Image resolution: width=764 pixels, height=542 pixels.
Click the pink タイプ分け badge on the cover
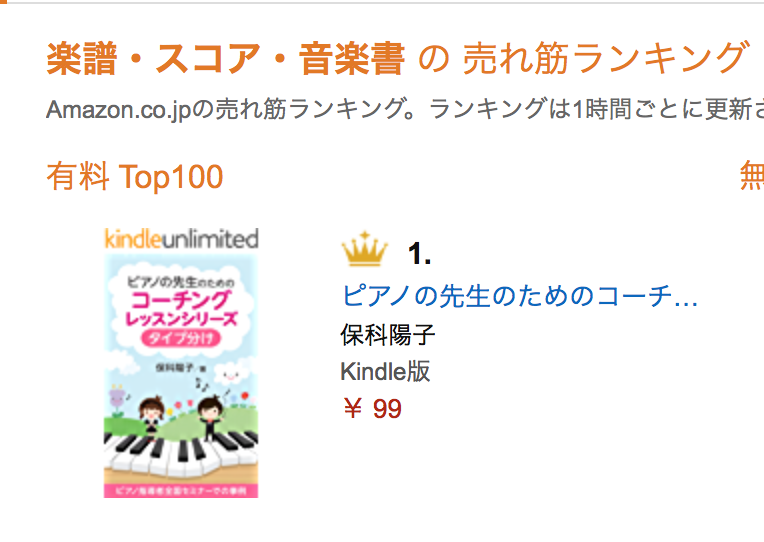[x=180, y=338]
